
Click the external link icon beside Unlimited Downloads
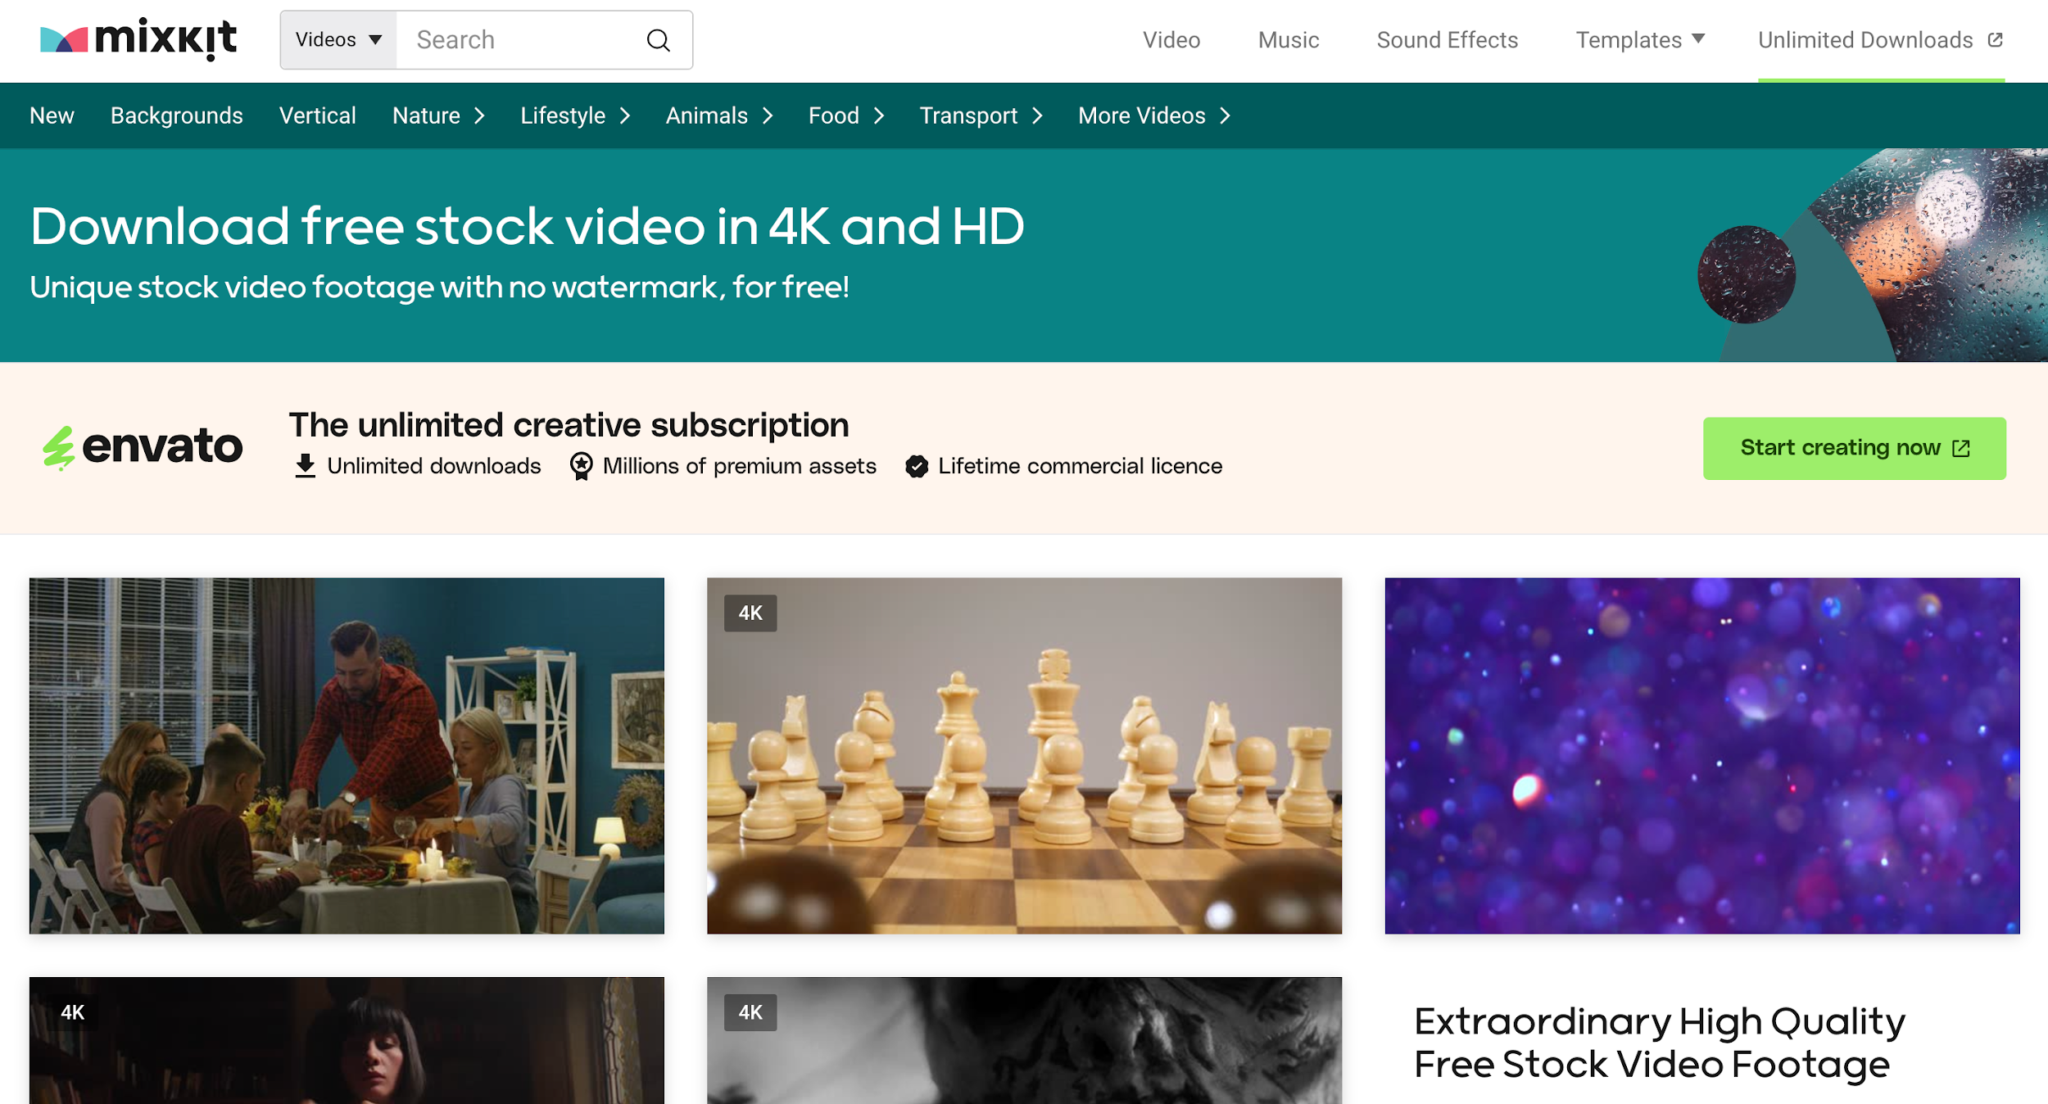1996,39
